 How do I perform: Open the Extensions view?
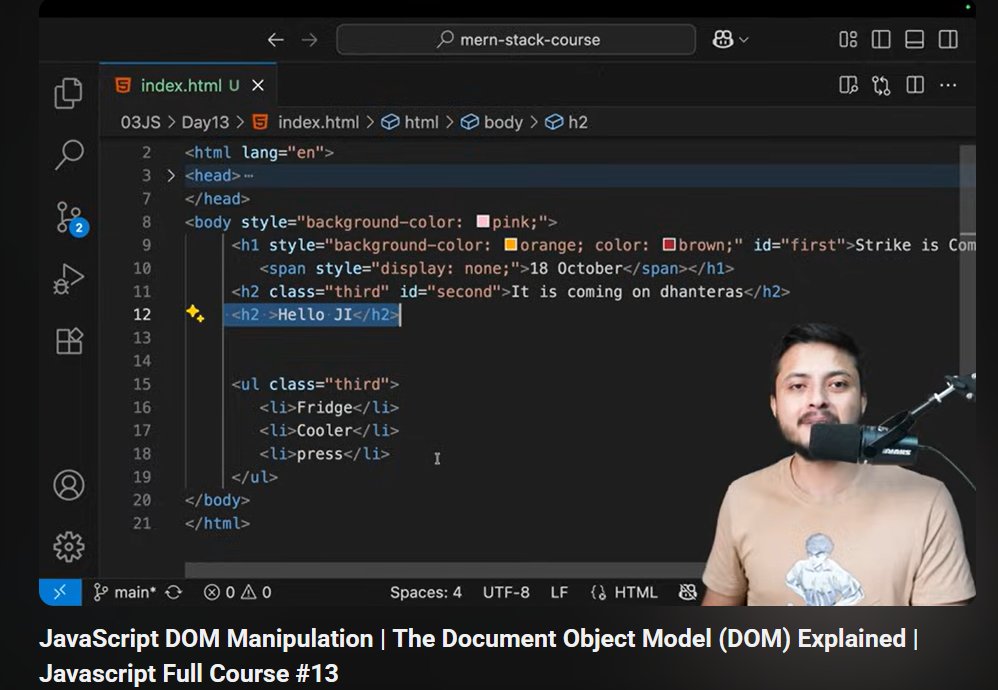pos(69,341)
